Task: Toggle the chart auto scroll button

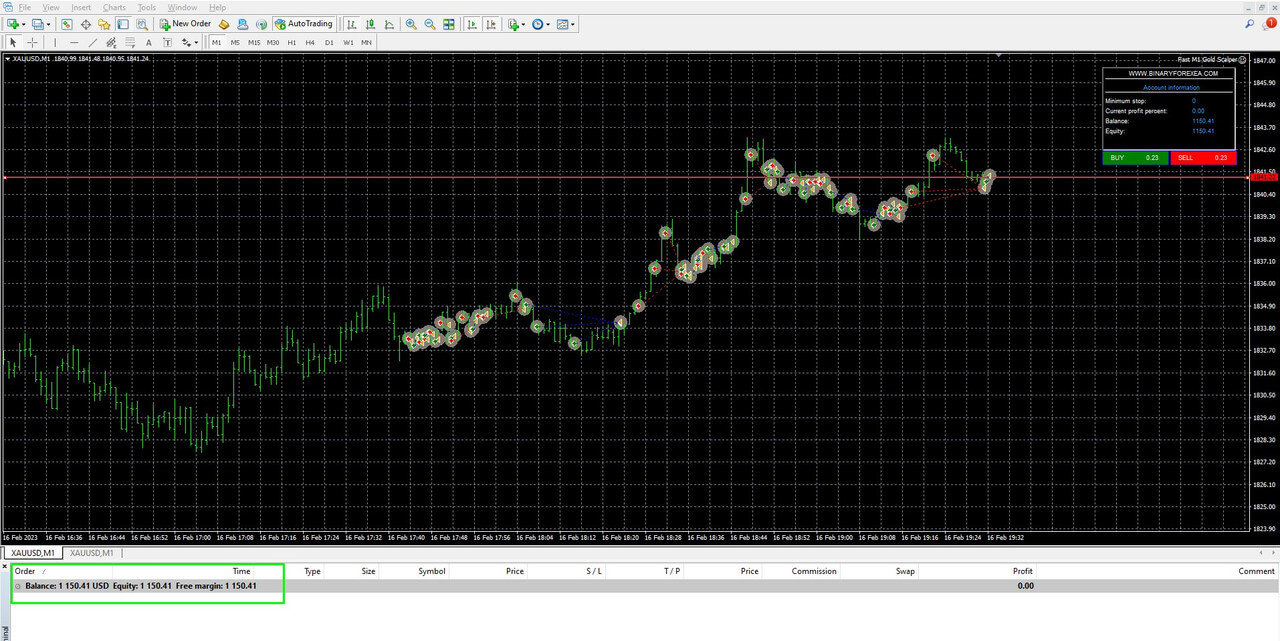Action: (472, 24)
